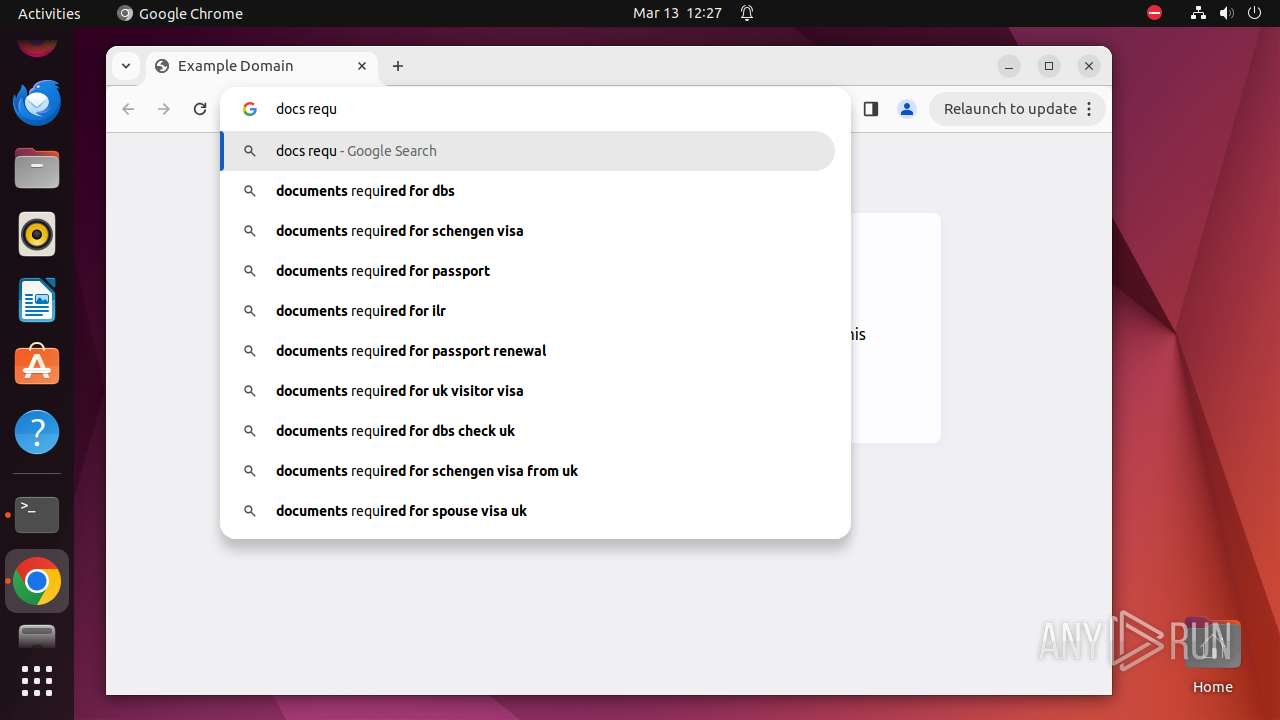Image resolution: width=1280 pixels, height=720 pixels.
Task: Open the Chrome side panel icon
Action: pyautogui.click(x=871, y=109)
